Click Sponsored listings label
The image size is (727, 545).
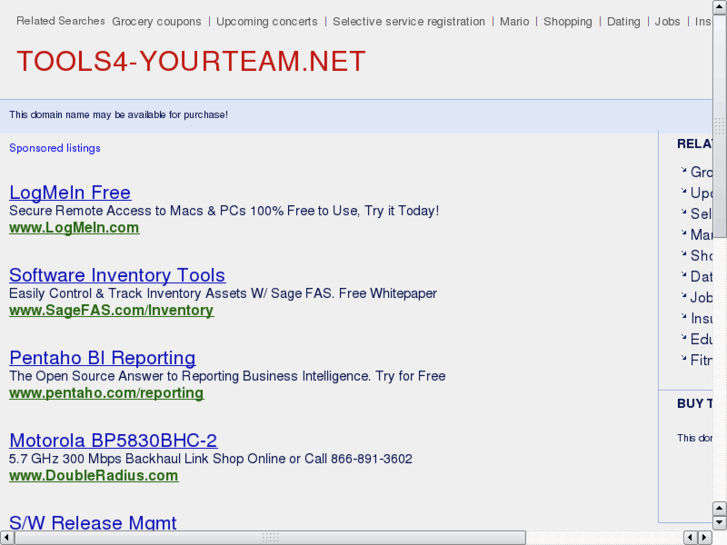55,148
